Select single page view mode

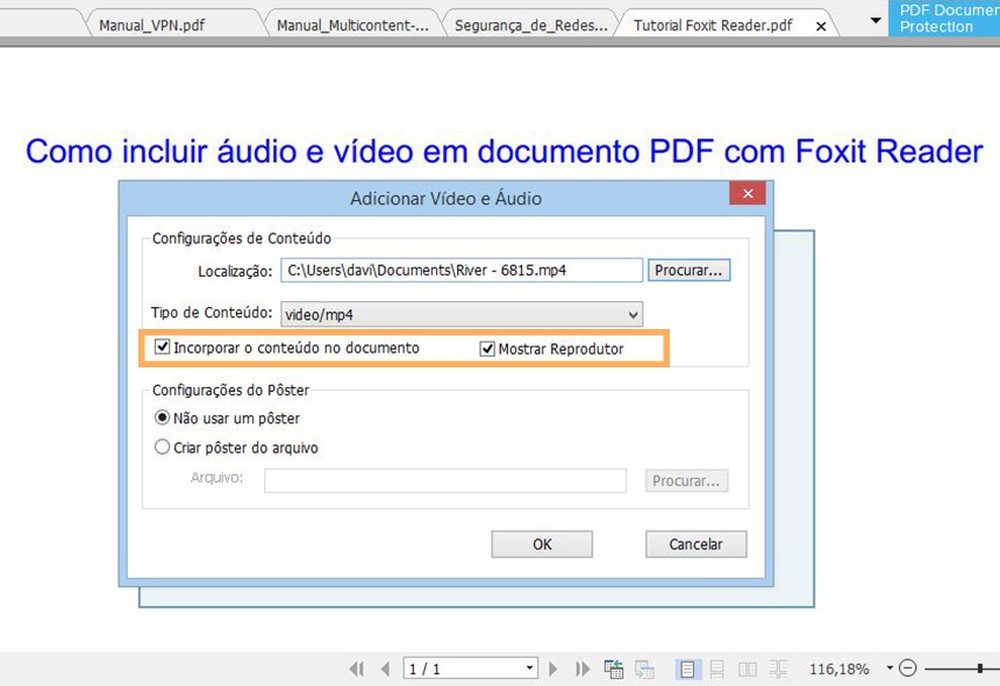(686, 668)
